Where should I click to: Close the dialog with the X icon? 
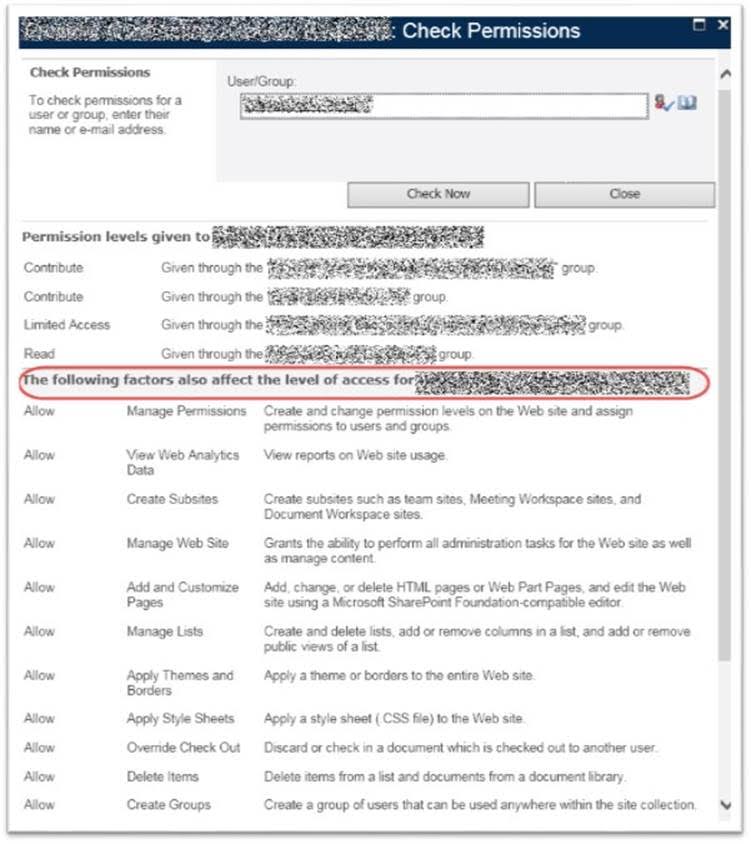coord(723,25)
